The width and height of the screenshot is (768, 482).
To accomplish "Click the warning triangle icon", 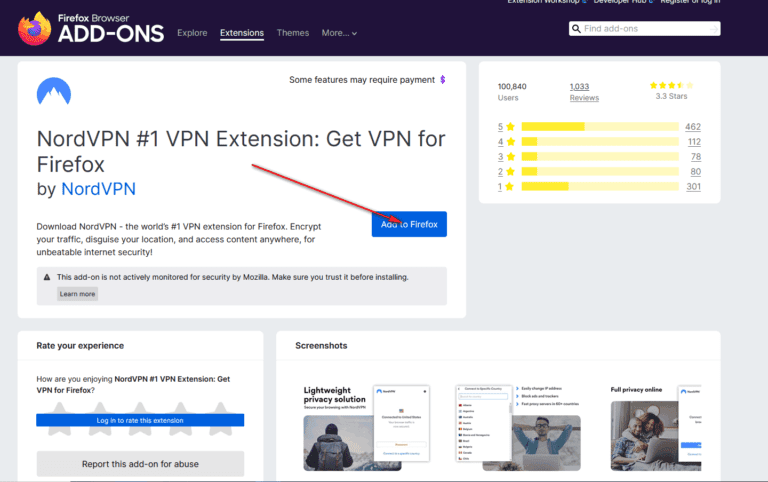I will [x=47, y=277].
